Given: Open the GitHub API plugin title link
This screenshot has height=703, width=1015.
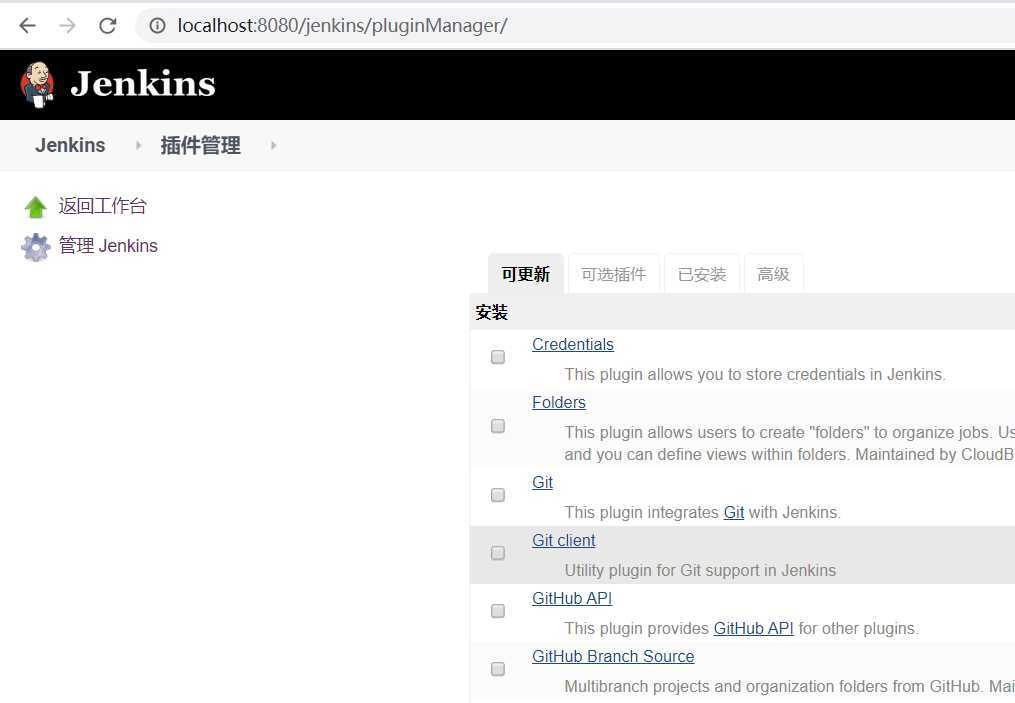Looking at the screenshot, I should pos(572,599).
